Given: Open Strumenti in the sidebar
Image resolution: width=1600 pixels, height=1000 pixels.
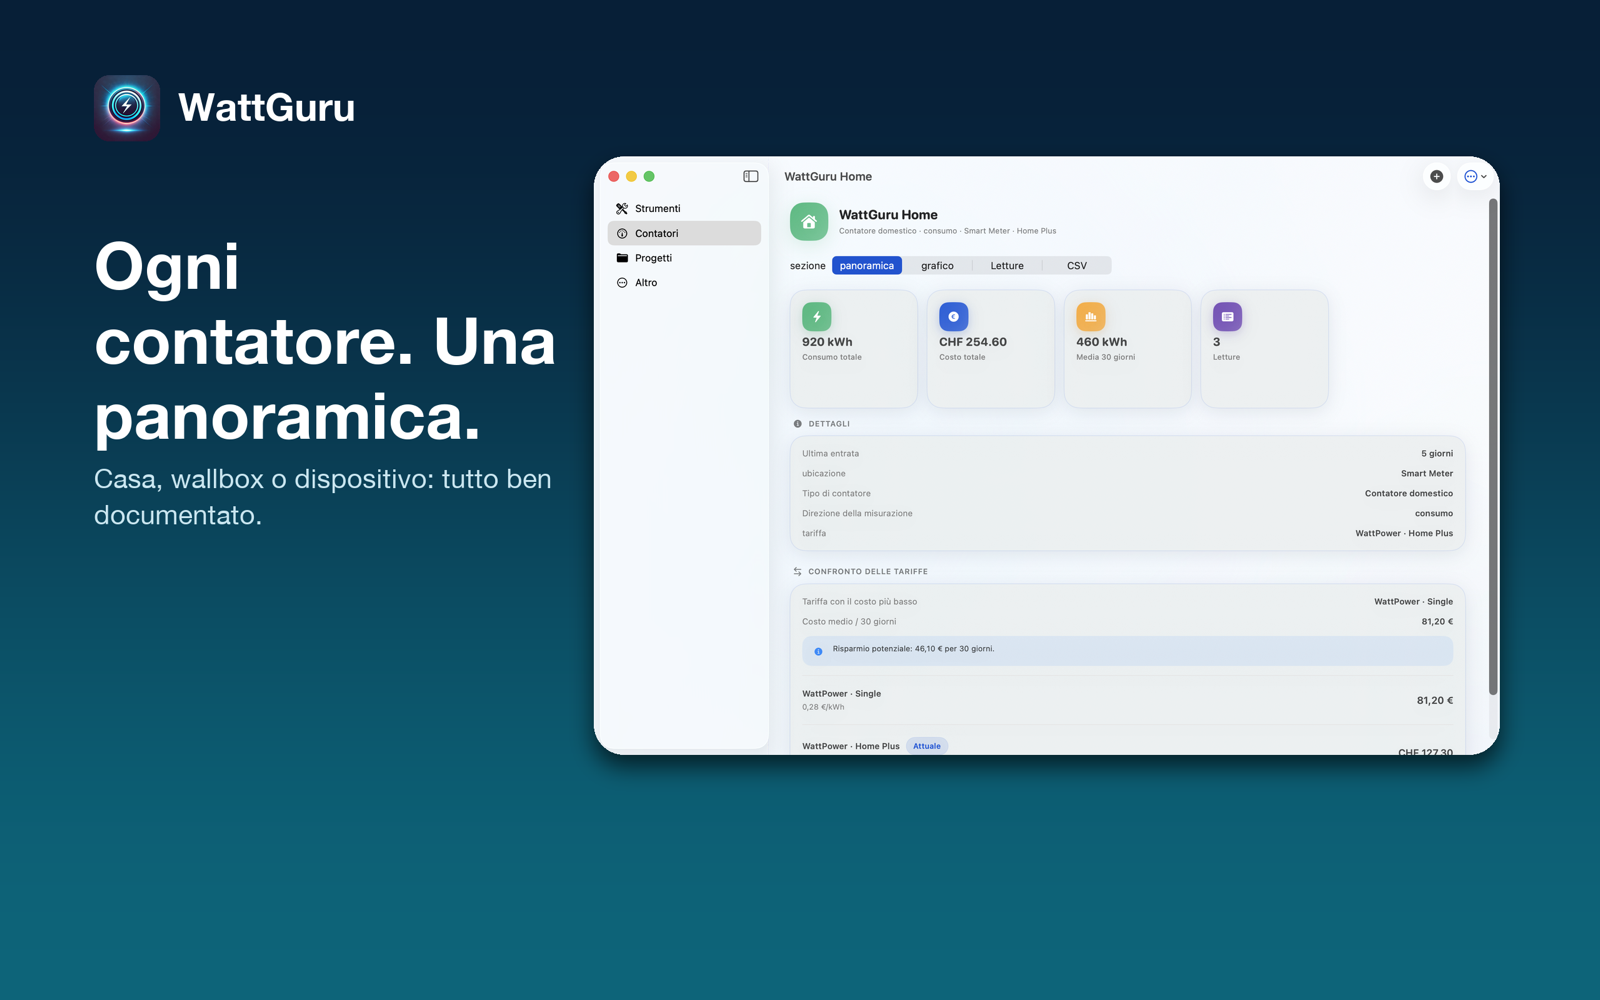Looking at the screenshot, I should tap(684, 208).
